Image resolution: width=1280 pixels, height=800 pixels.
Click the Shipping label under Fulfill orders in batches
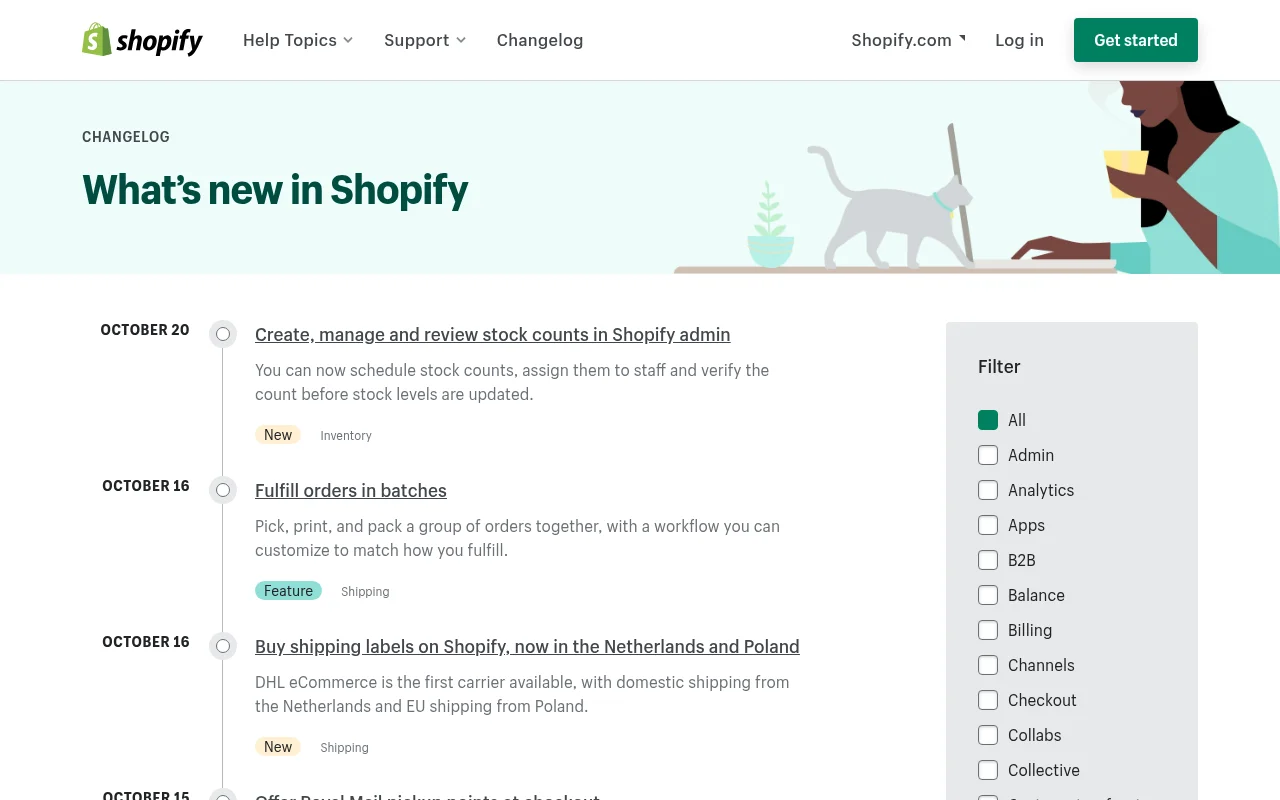[365, 591]
